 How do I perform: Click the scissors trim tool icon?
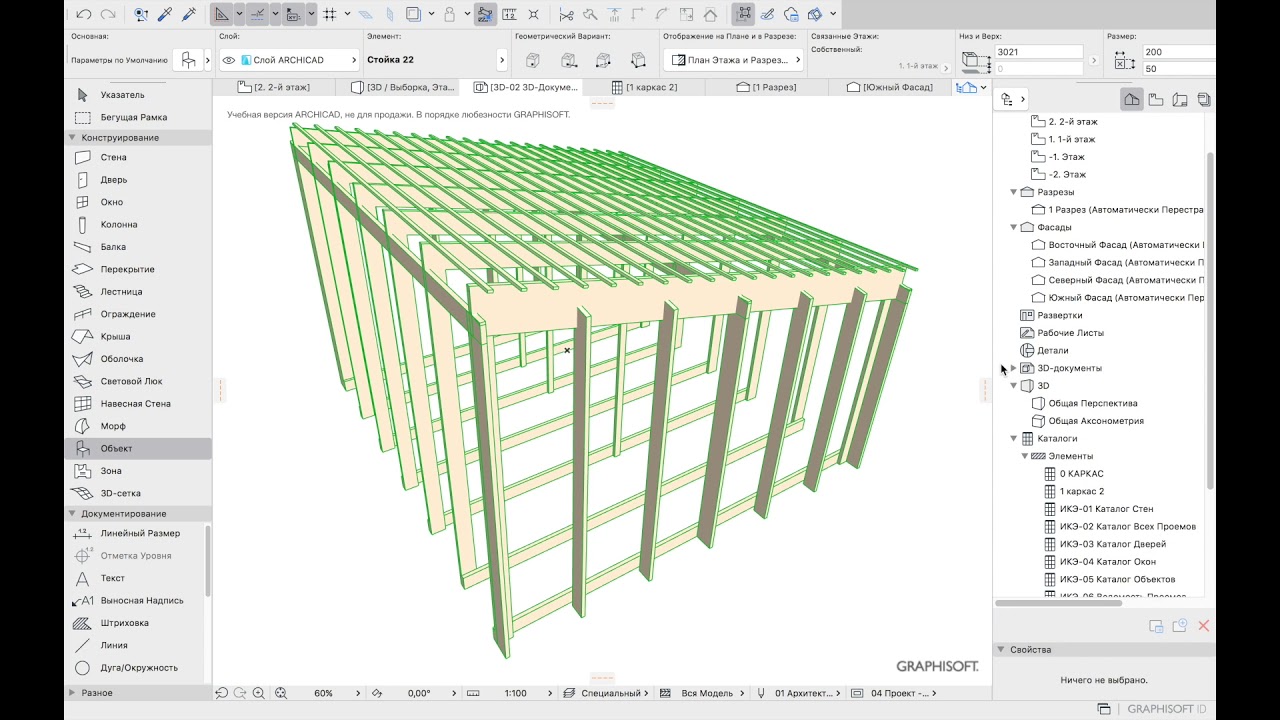tap(566, 14)
